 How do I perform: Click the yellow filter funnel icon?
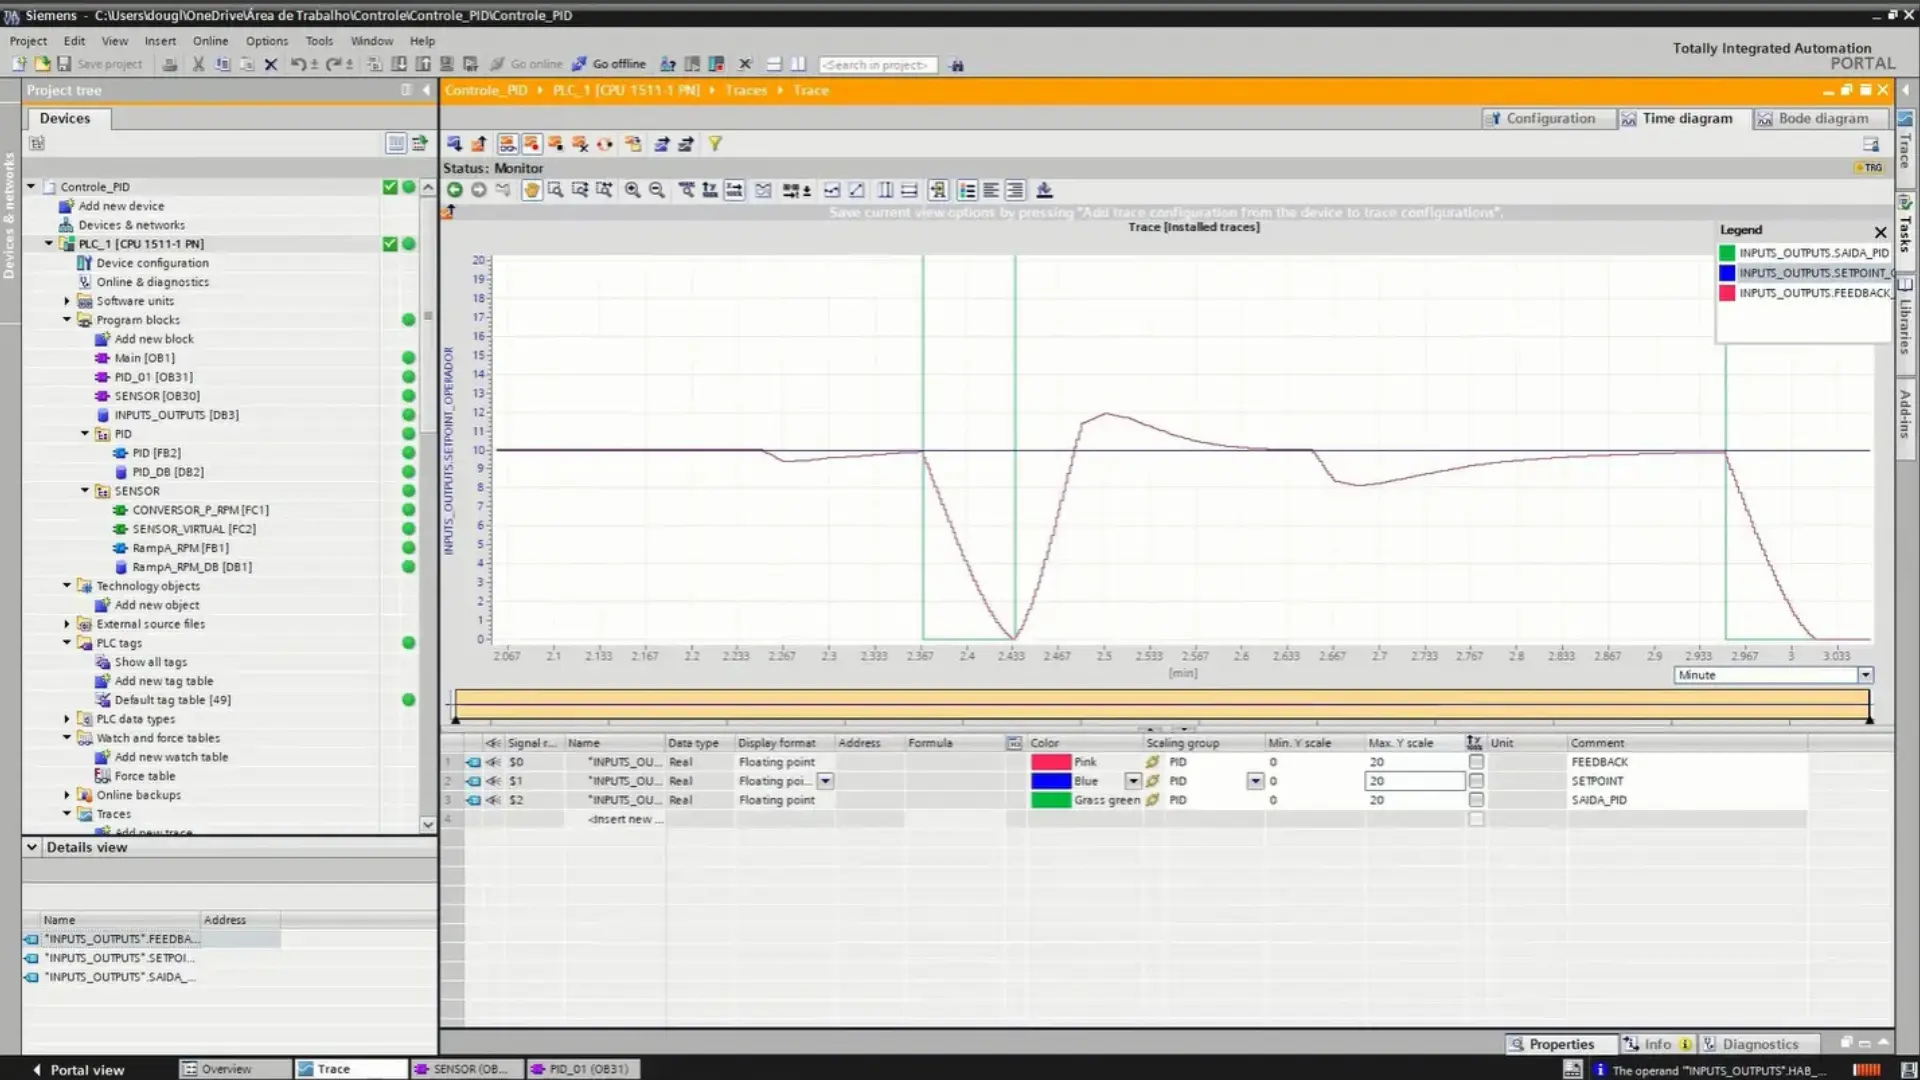coord(715,144)
